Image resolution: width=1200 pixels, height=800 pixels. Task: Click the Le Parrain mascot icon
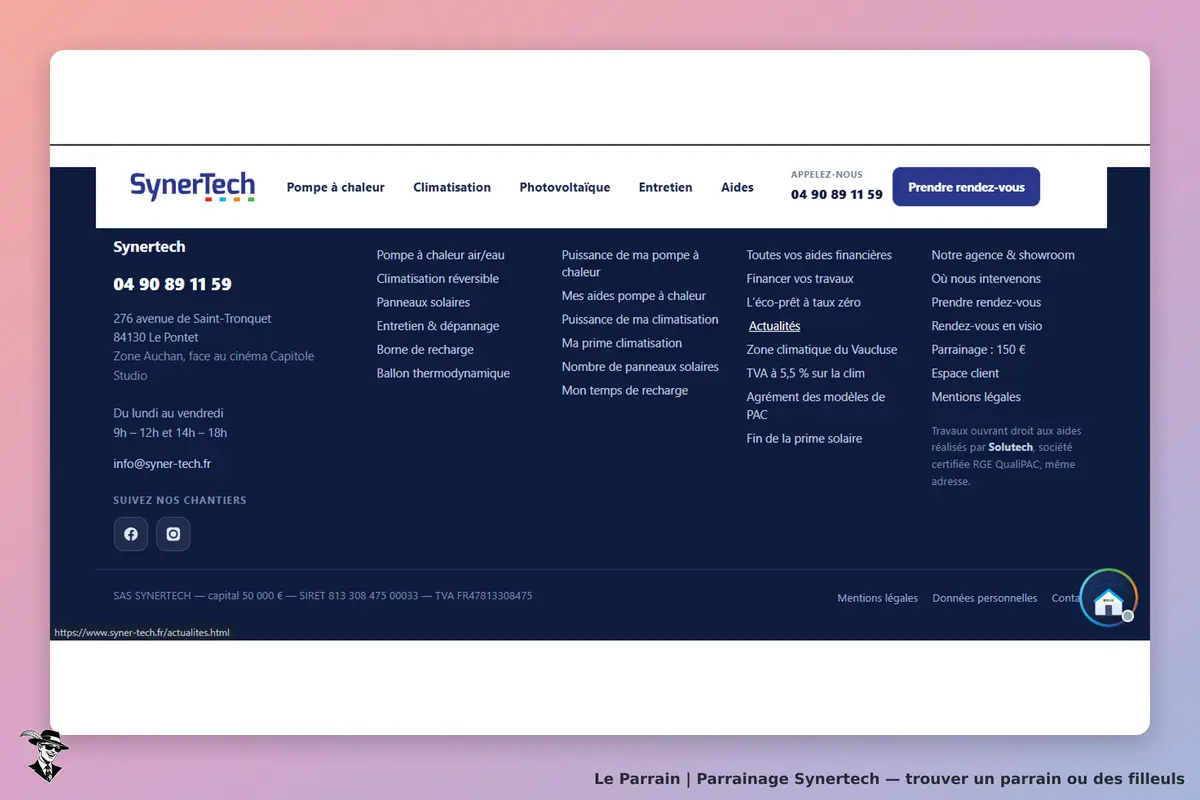[x=44, y=754]
